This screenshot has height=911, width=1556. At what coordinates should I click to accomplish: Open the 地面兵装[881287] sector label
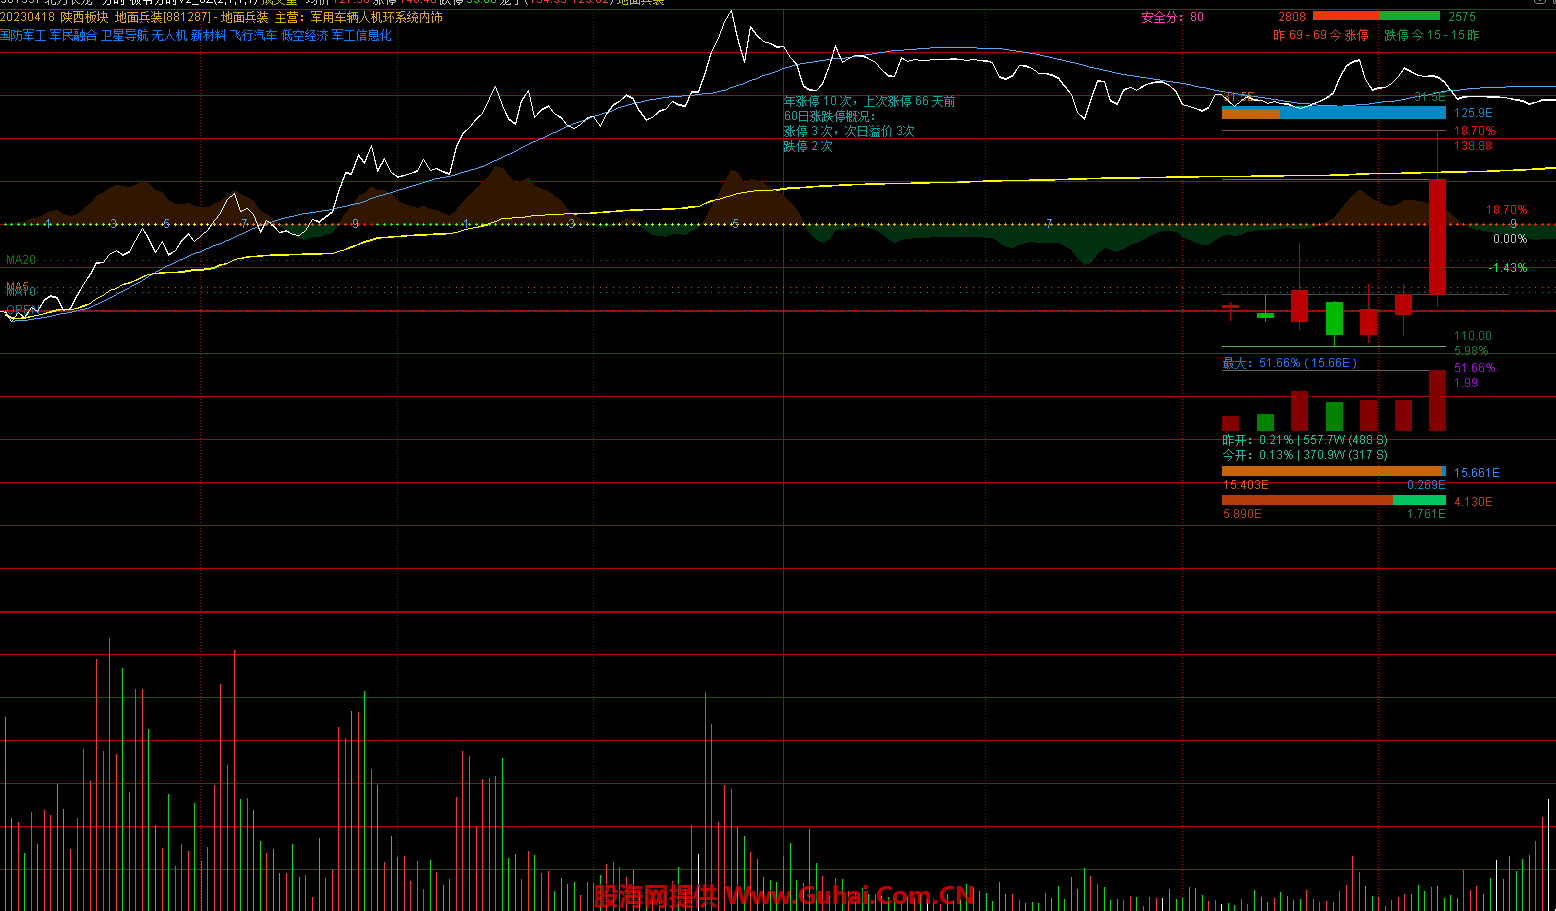(163, 18)
